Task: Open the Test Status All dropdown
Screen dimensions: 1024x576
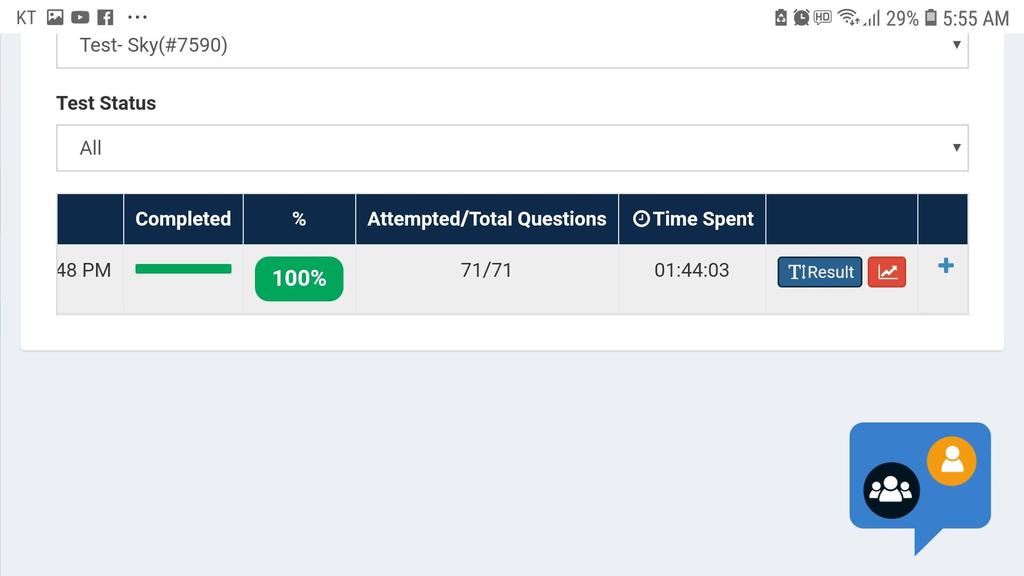Action: click(x=512, y=148)
